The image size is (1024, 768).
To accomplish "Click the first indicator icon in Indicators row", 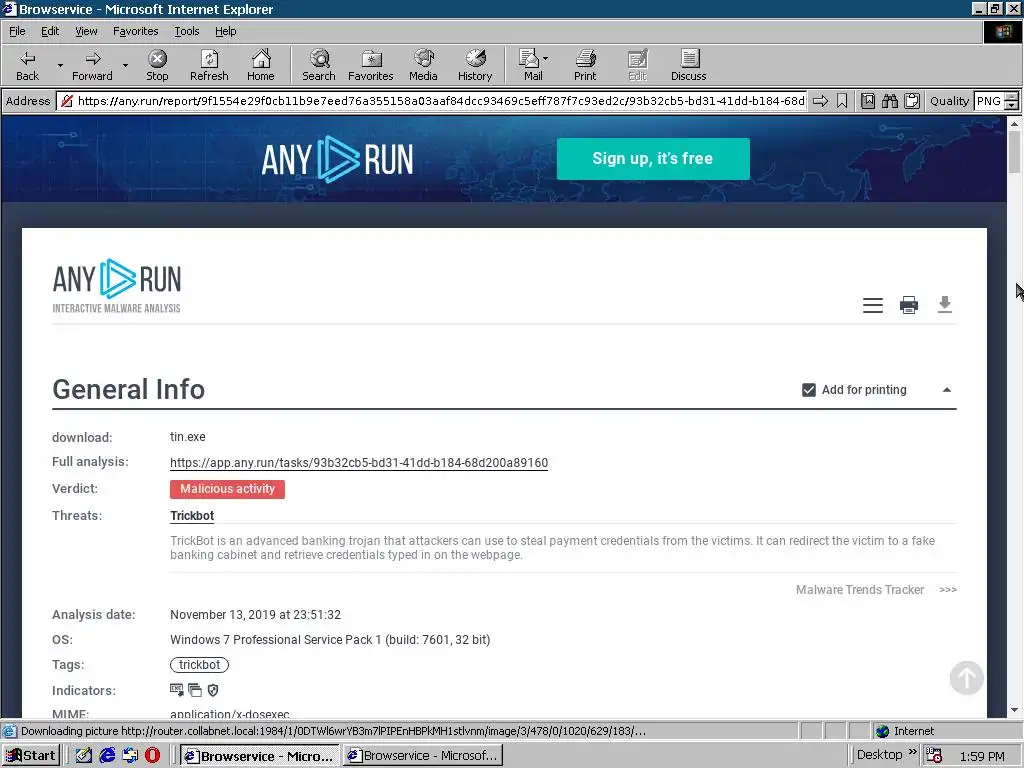I will click(176, 690).
